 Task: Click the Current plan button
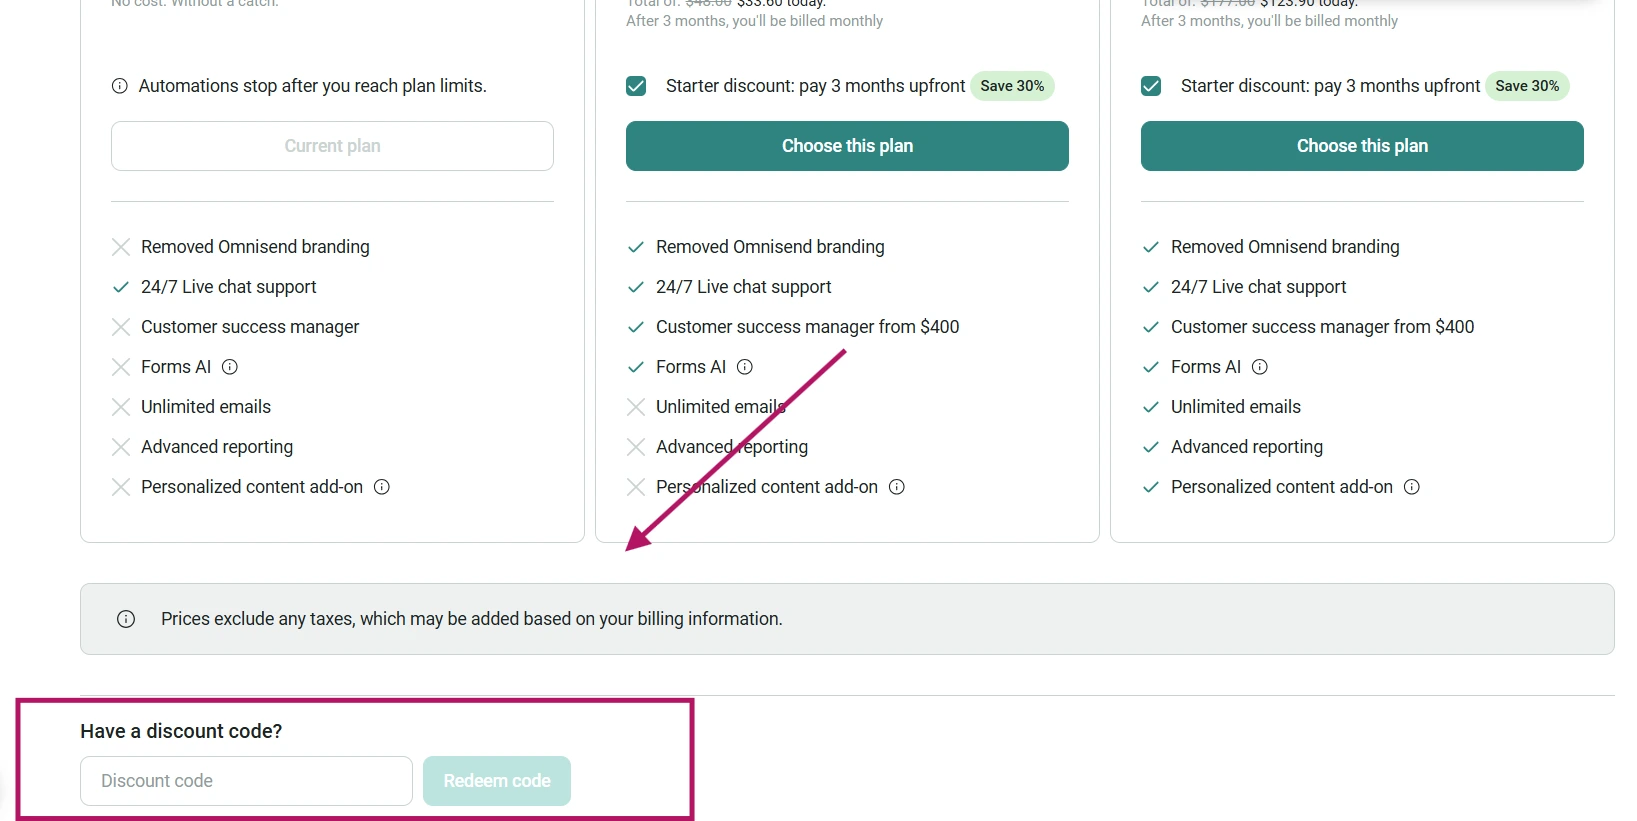click(332, 146)
